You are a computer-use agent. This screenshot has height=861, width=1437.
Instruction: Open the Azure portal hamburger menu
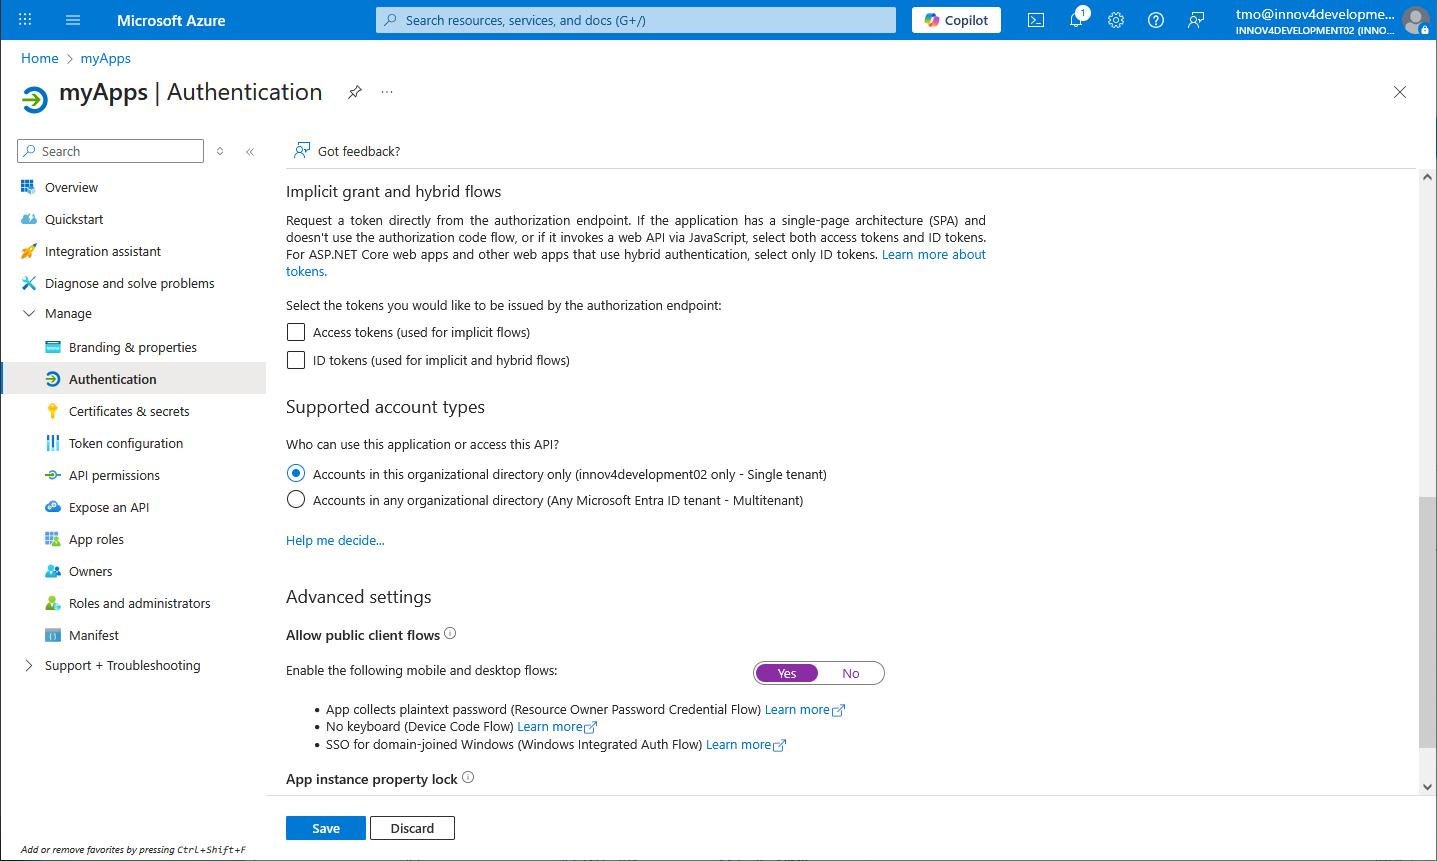[73, 20]
